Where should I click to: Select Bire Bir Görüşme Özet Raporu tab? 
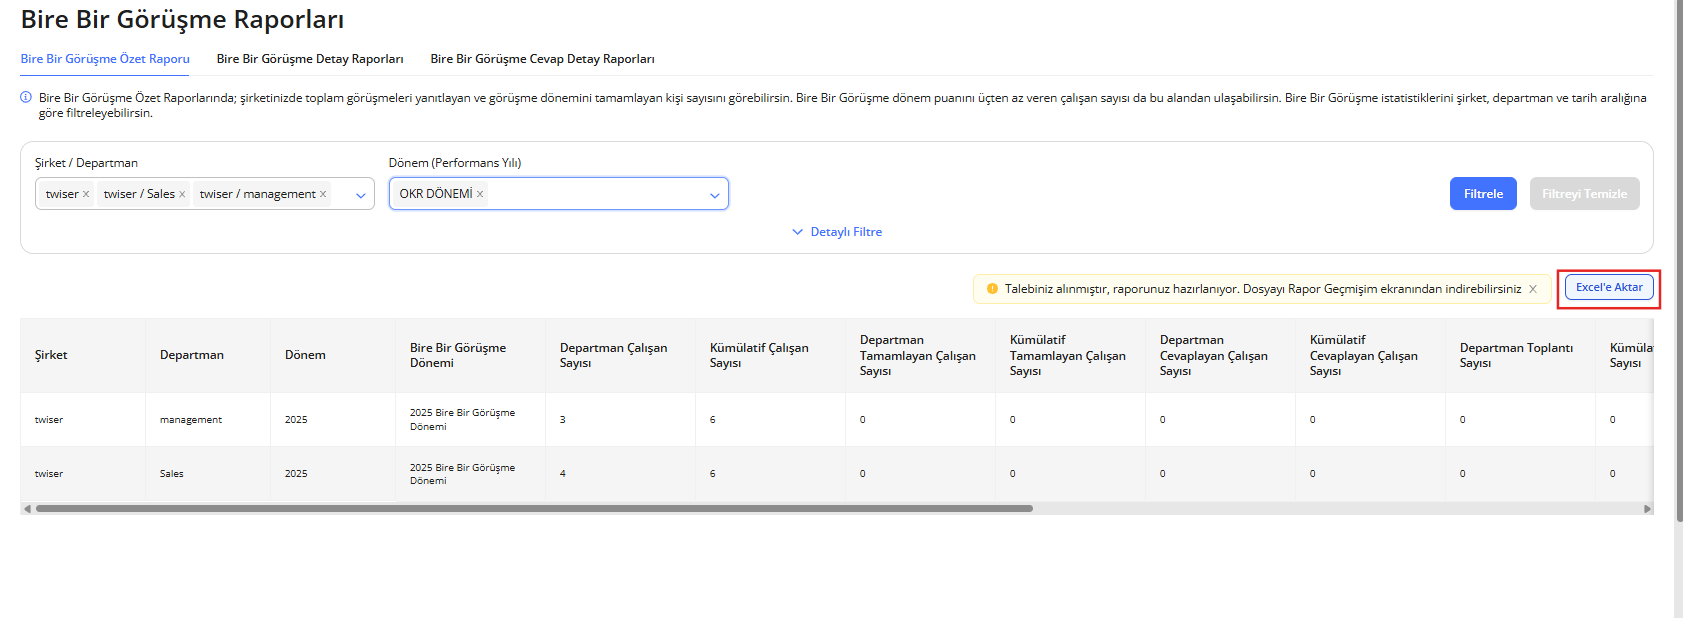point(105,59)
